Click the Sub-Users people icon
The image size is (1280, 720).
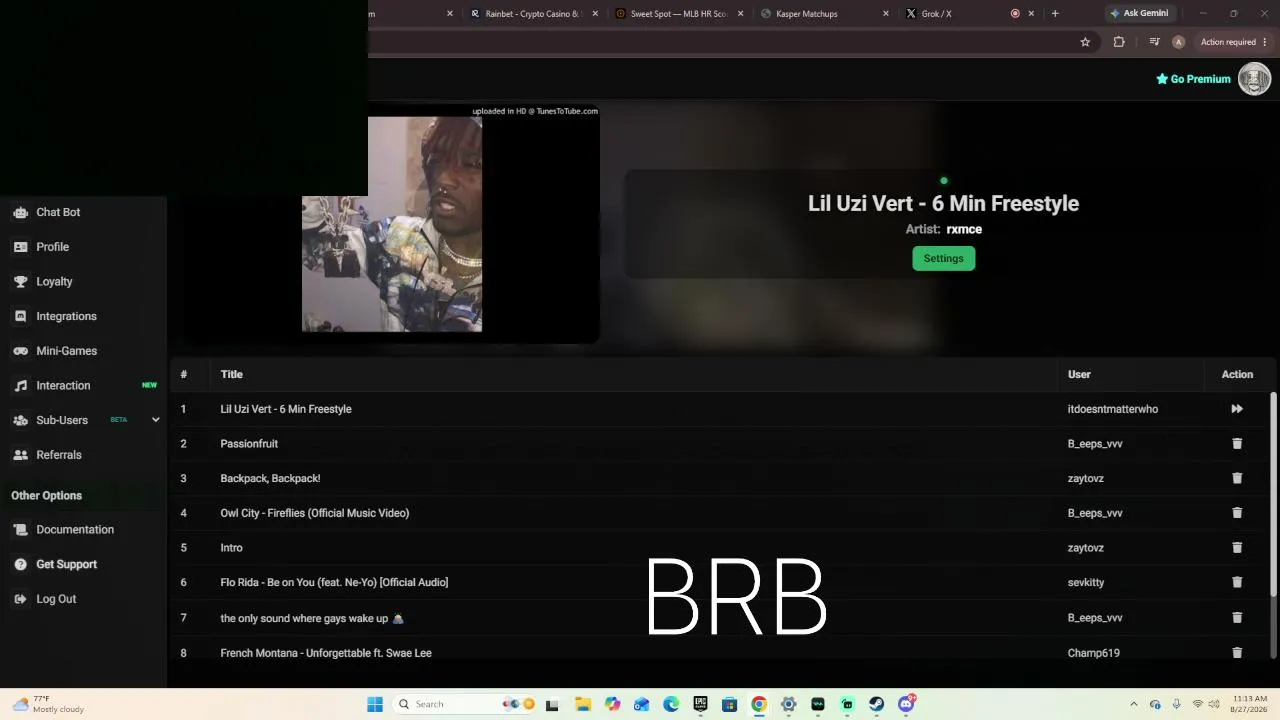[20, 420]
